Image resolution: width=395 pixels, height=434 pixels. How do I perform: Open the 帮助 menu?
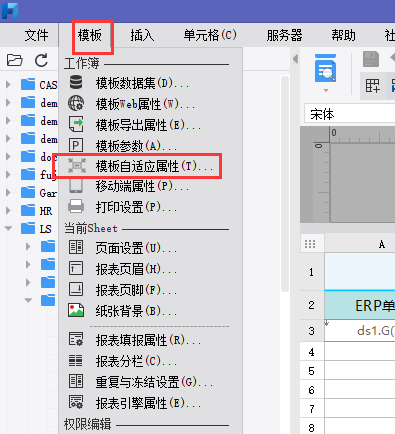[x=343, y=35]
